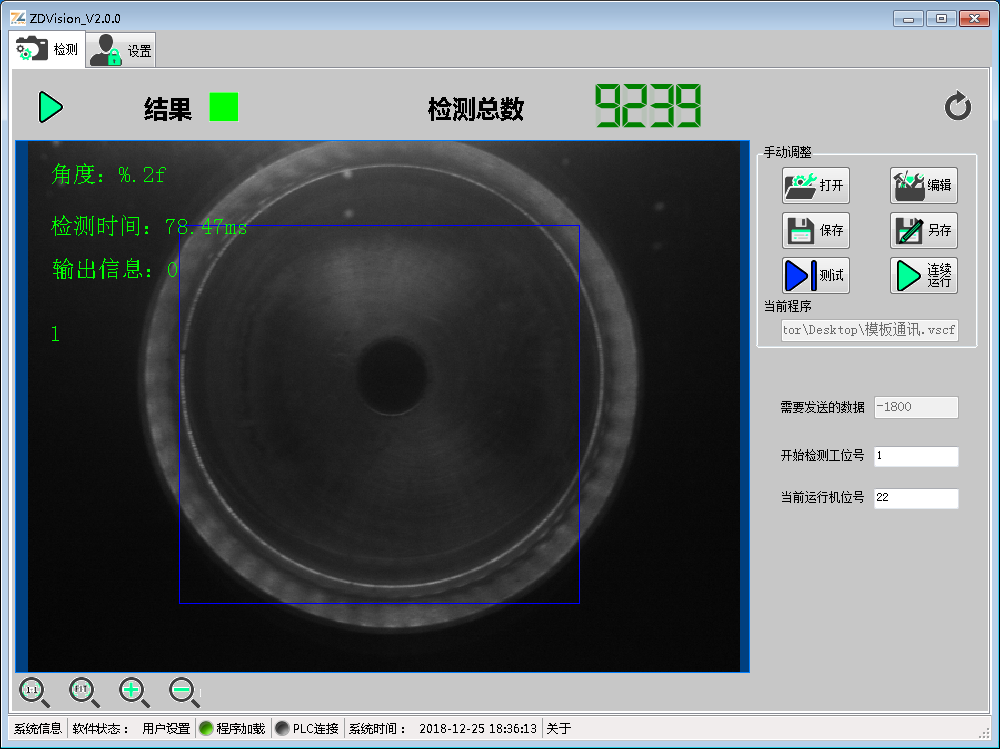Open 关于 in the status bar
The width and height of the screenshot is (1000, 749).
tap(559, 729)
